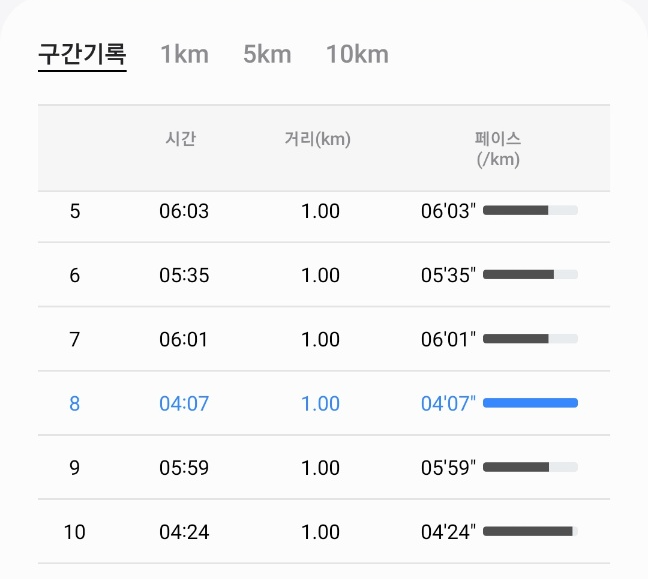Viewport: 648px width, 579px height.
Task: Click the 06:03 time in lap 5
Action: (184, 211)
